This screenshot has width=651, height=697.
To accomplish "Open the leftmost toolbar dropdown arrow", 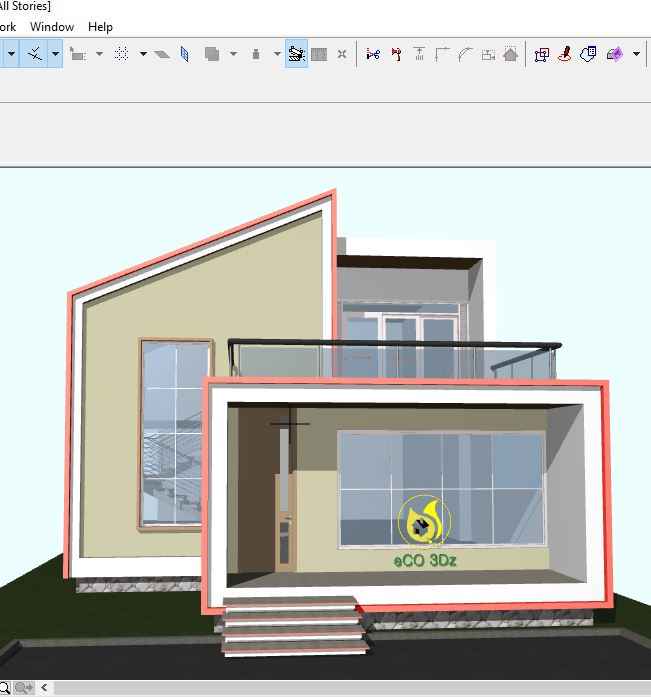I will coord(11,54).
